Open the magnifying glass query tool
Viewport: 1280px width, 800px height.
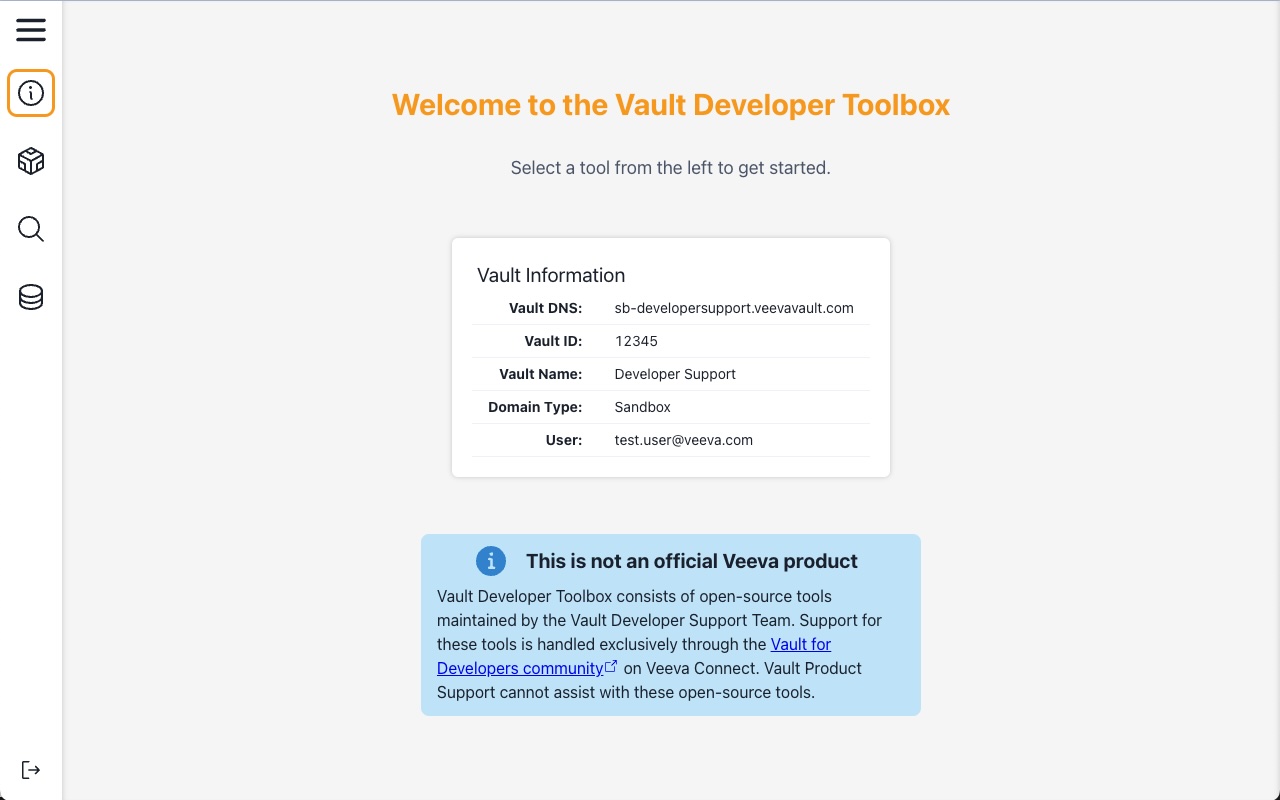[31, 229]
